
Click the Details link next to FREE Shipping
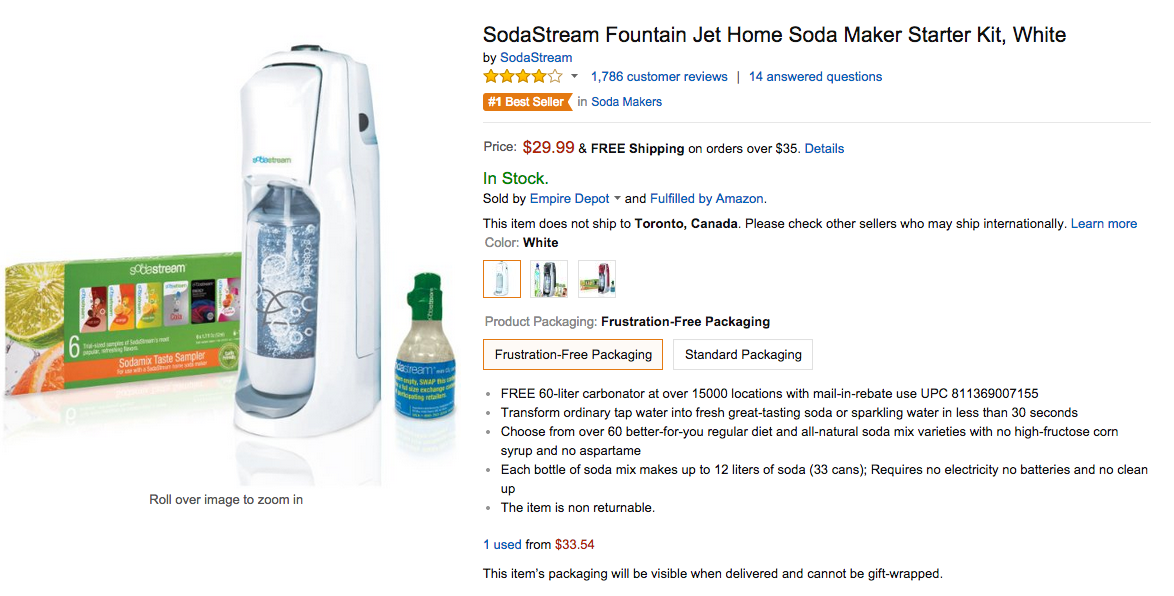(824, 148)
